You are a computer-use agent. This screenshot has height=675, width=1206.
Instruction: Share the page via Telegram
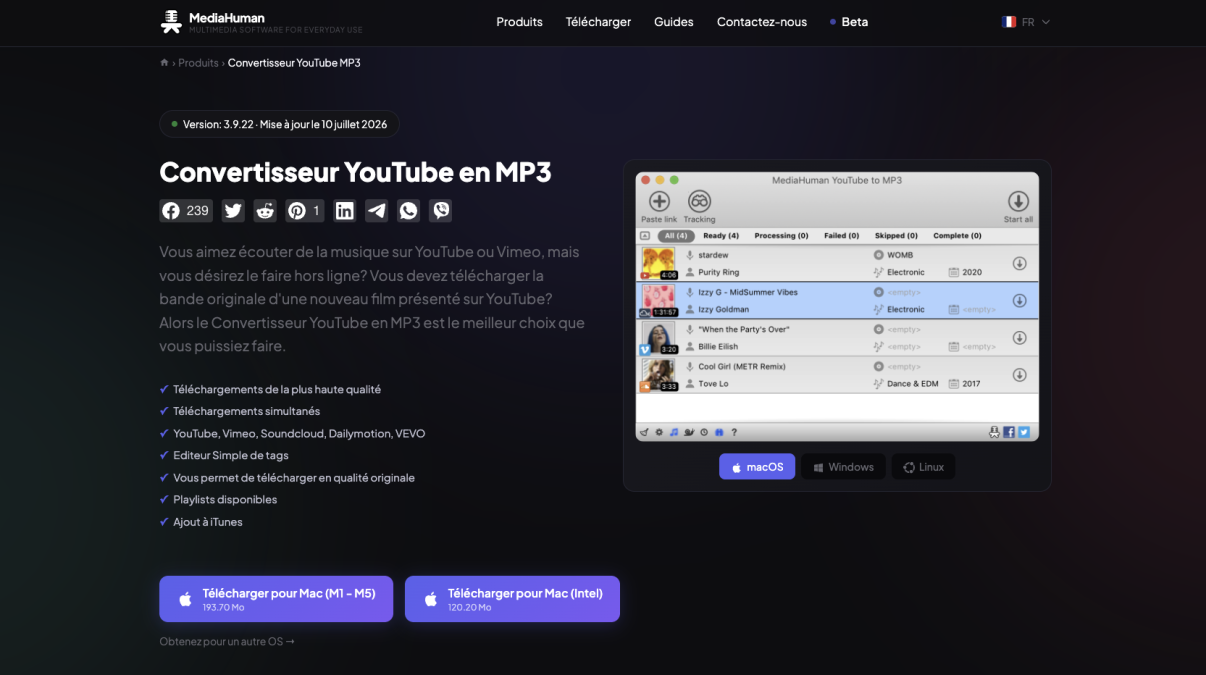tap(377, 210)
